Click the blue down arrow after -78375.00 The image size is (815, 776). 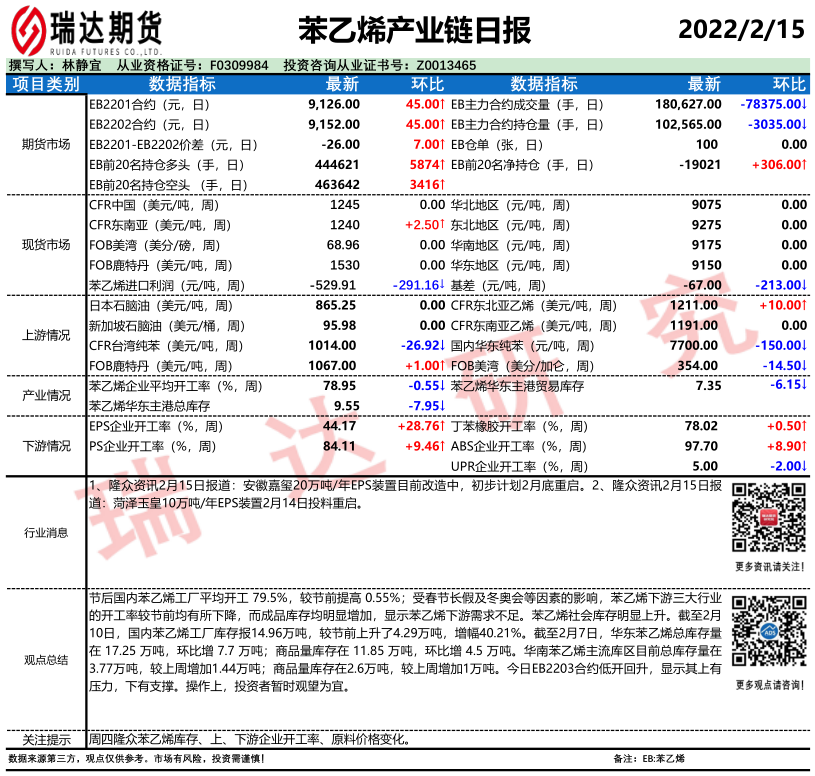[804, 104]
